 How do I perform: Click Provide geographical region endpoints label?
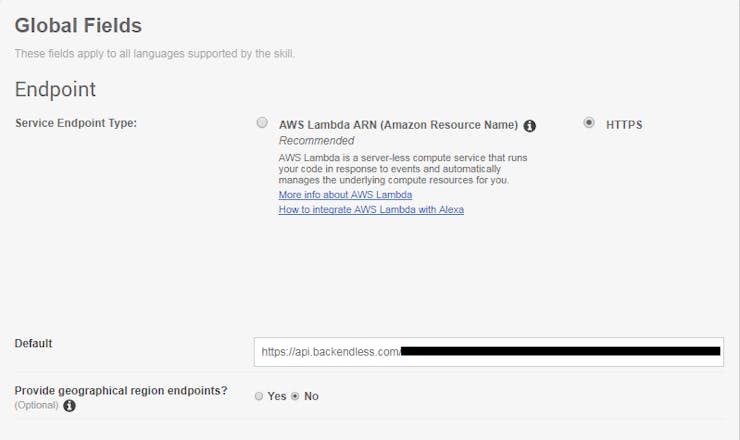(121, 391)
